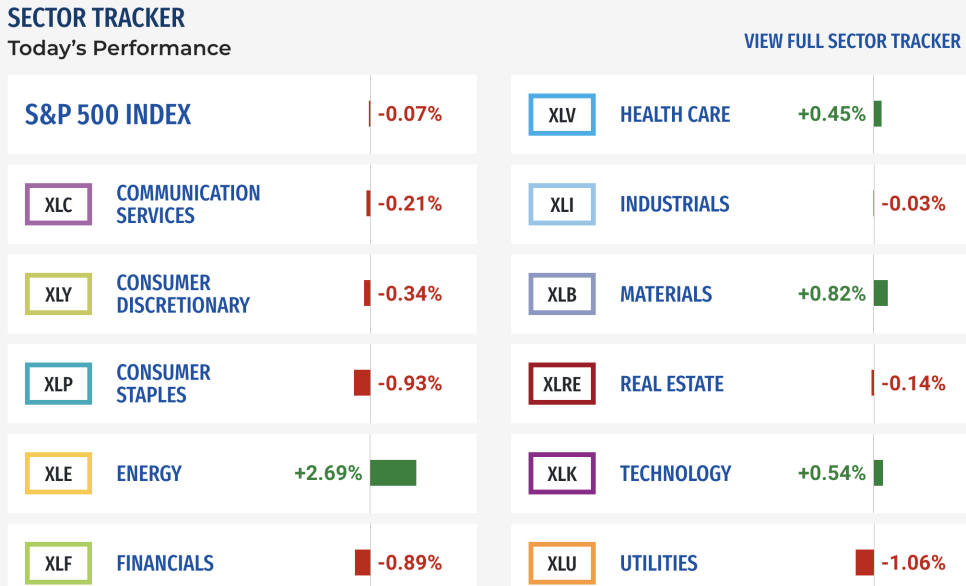Open the Health Care sector link
Viewport: 966px width, 586px height.
tap(675, 115)
